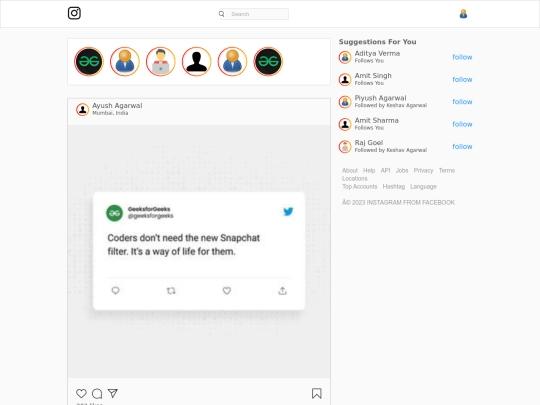Image resolution: width=540 pixels, height=405 pixels.
Task: Open the black silhouette story
Action: (196, 62)
